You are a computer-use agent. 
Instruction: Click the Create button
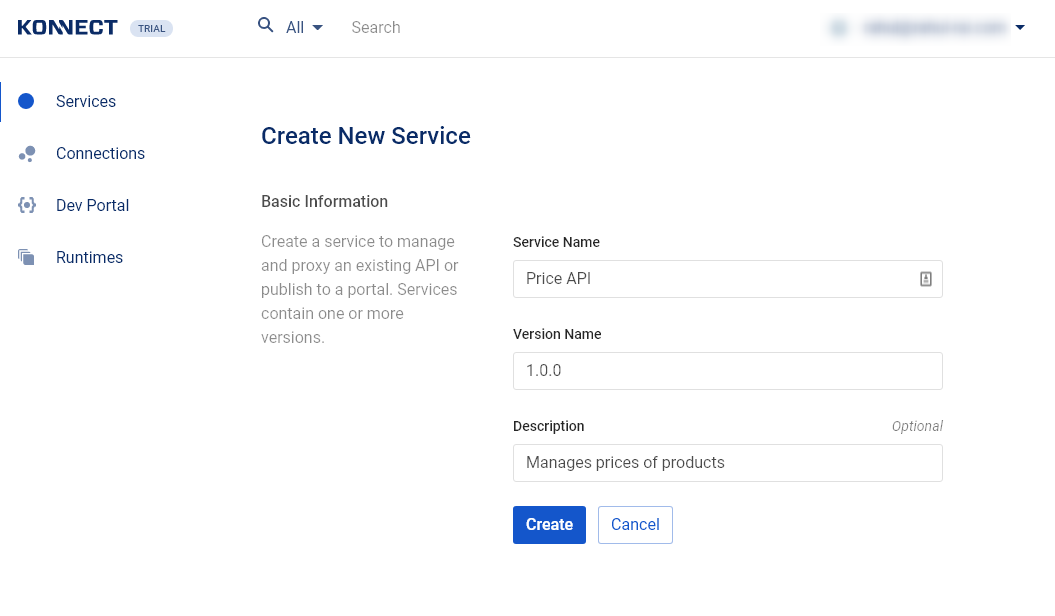click(x=549, y=525)
